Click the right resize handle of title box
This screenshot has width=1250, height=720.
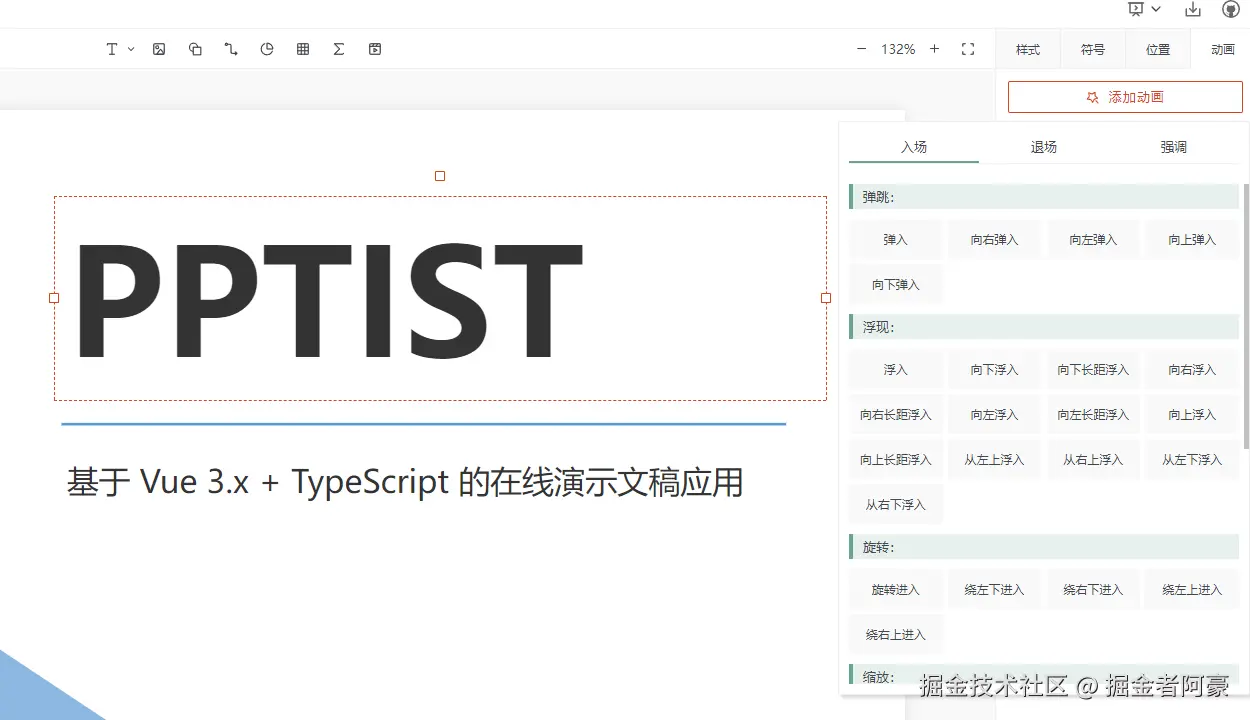(826, 298)
